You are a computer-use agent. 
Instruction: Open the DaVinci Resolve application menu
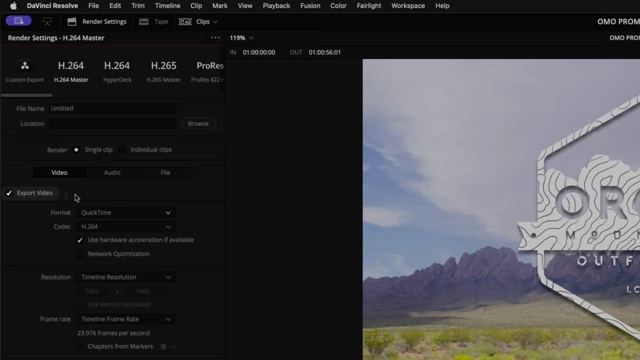tap(52, 6)
